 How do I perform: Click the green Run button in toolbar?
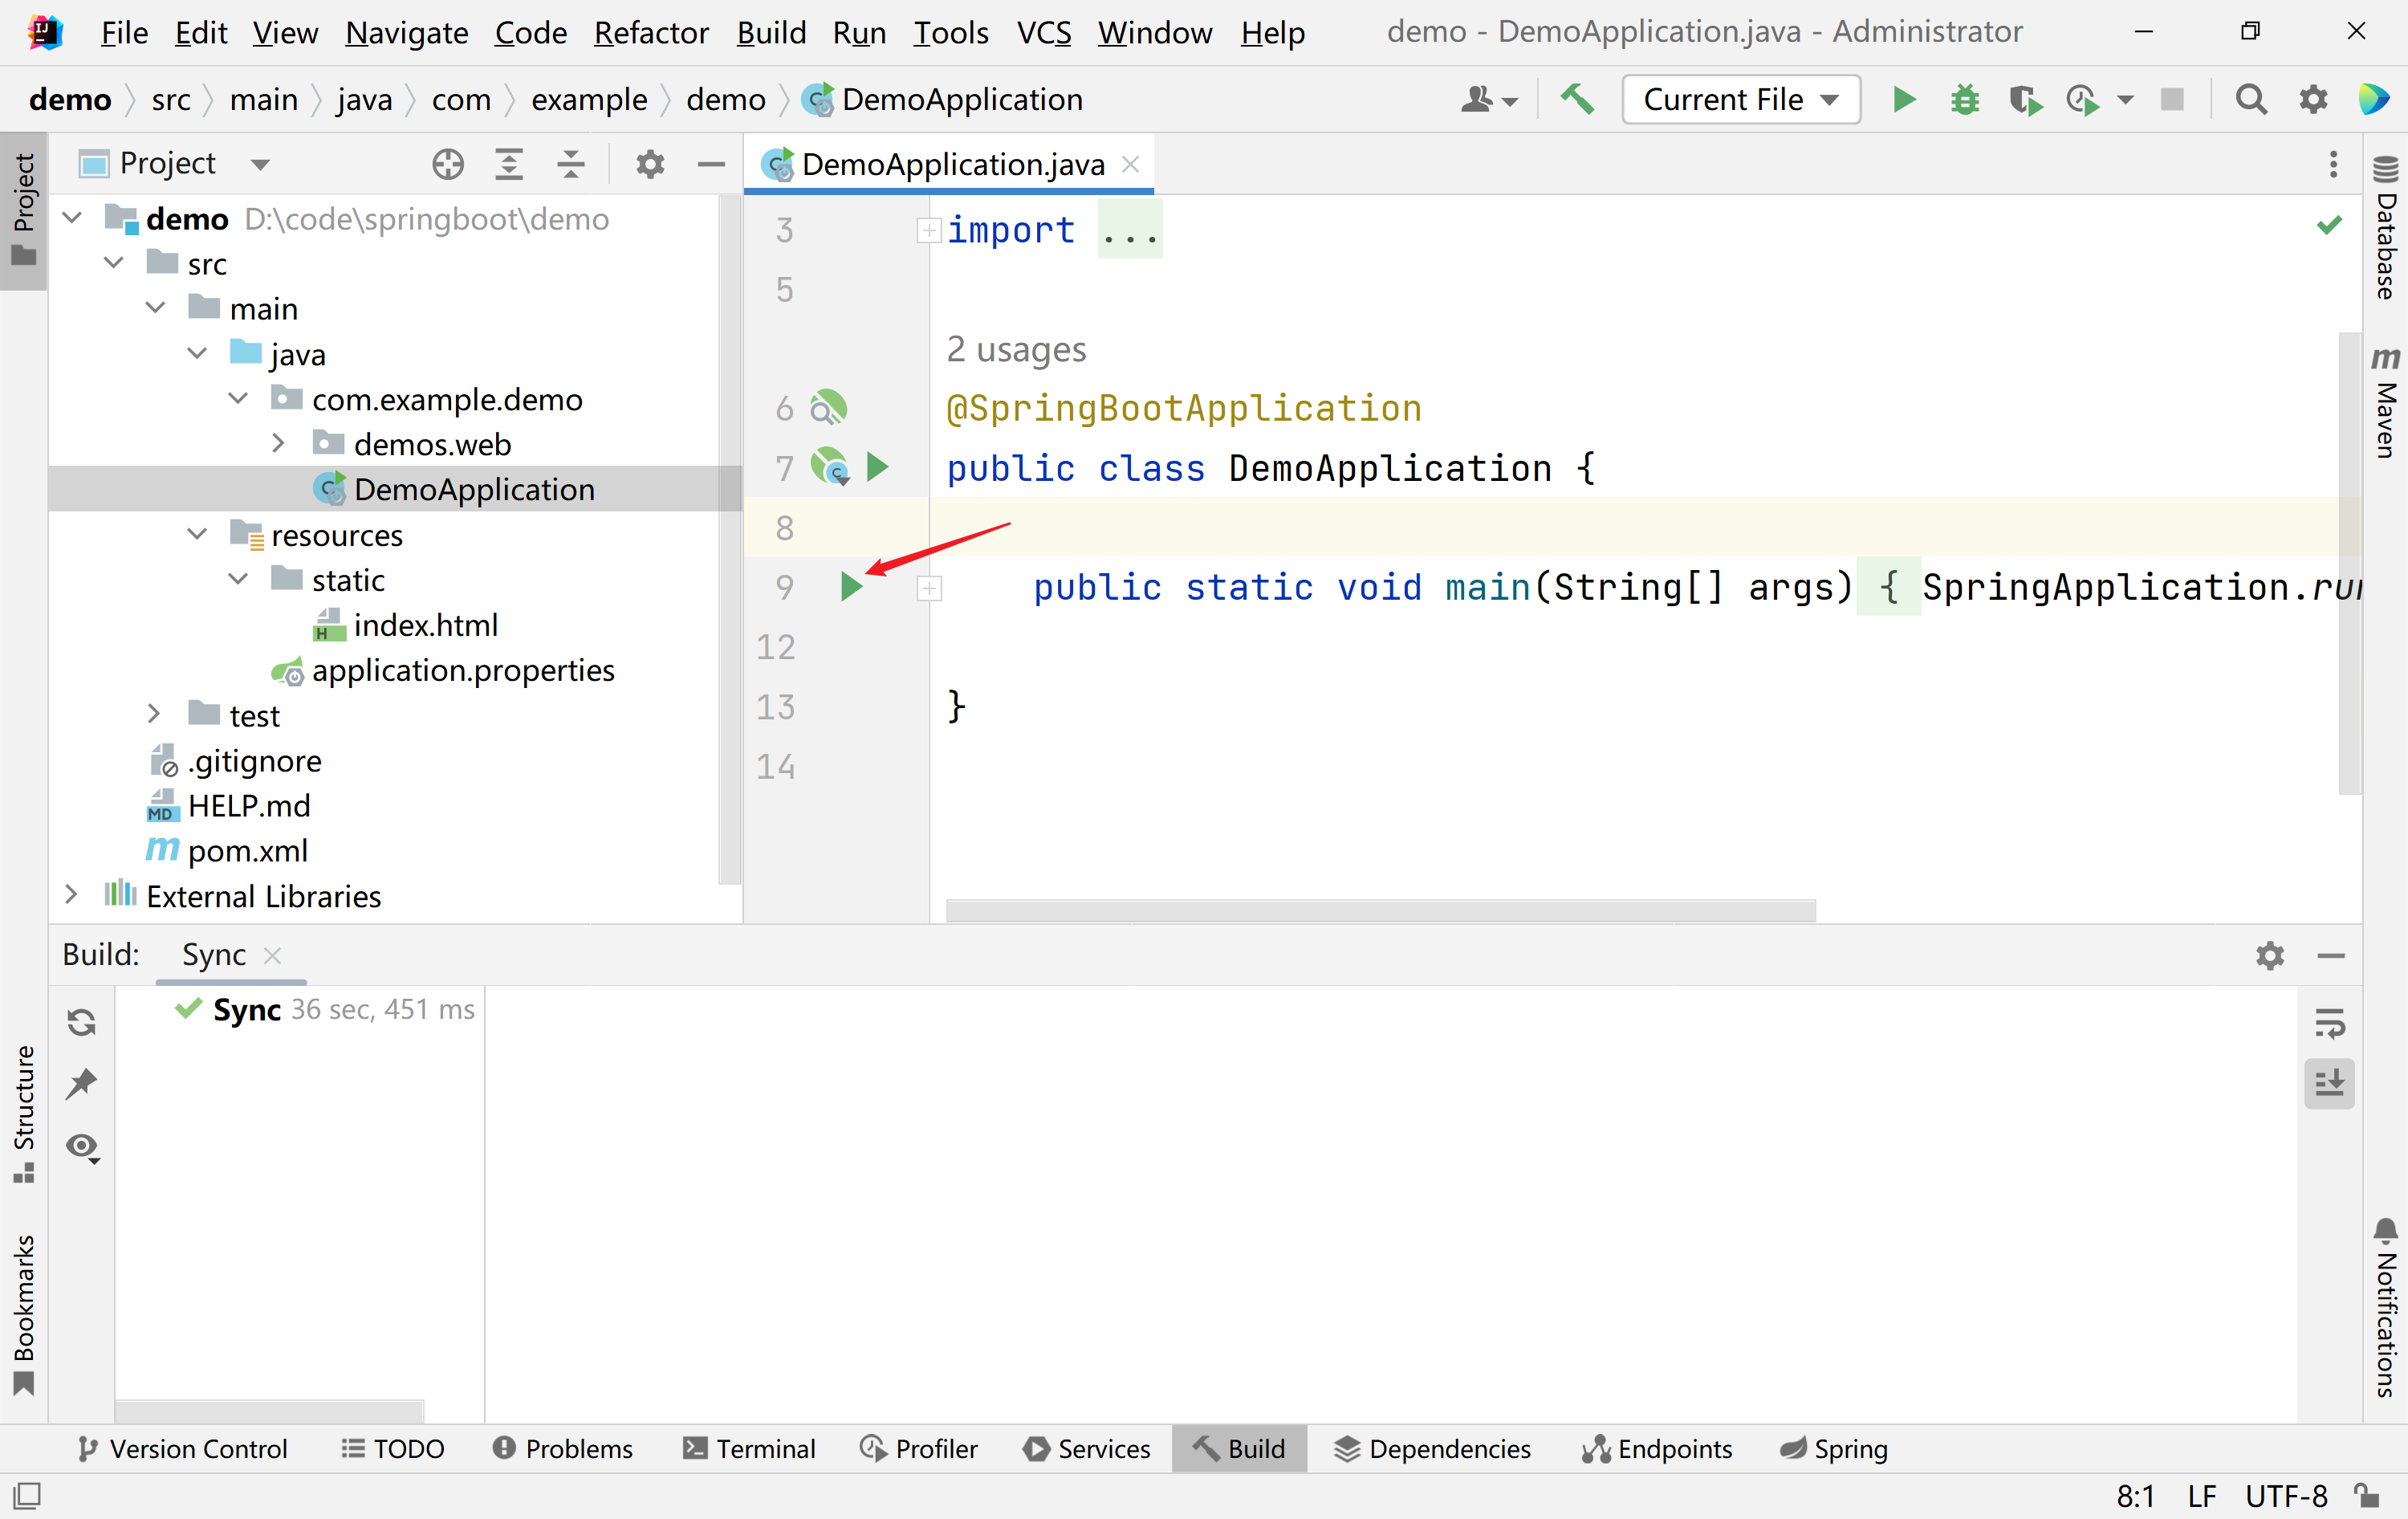point(1903,100)
